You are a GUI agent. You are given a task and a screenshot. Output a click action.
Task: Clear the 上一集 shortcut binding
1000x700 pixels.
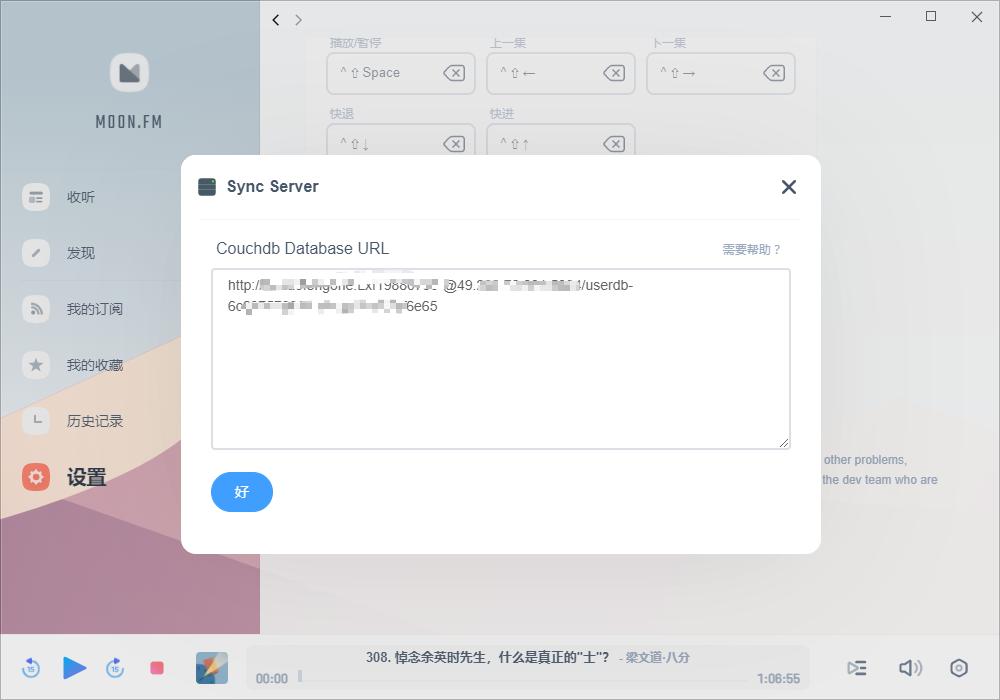click(614, 73)
